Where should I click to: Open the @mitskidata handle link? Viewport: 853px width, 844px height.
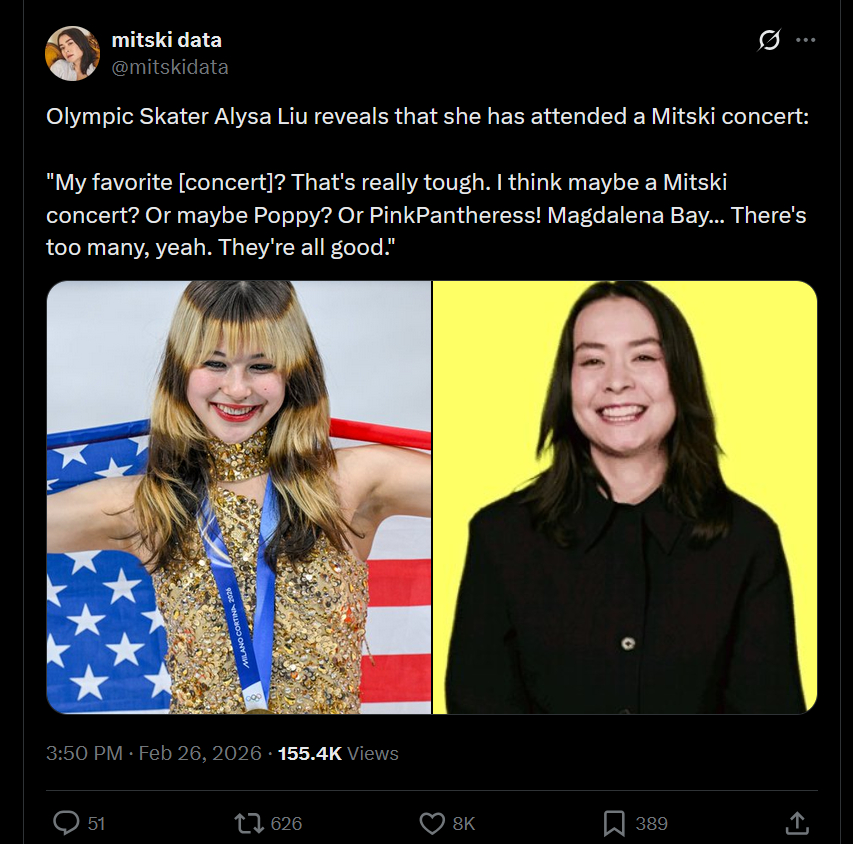[x=169, y=67]
